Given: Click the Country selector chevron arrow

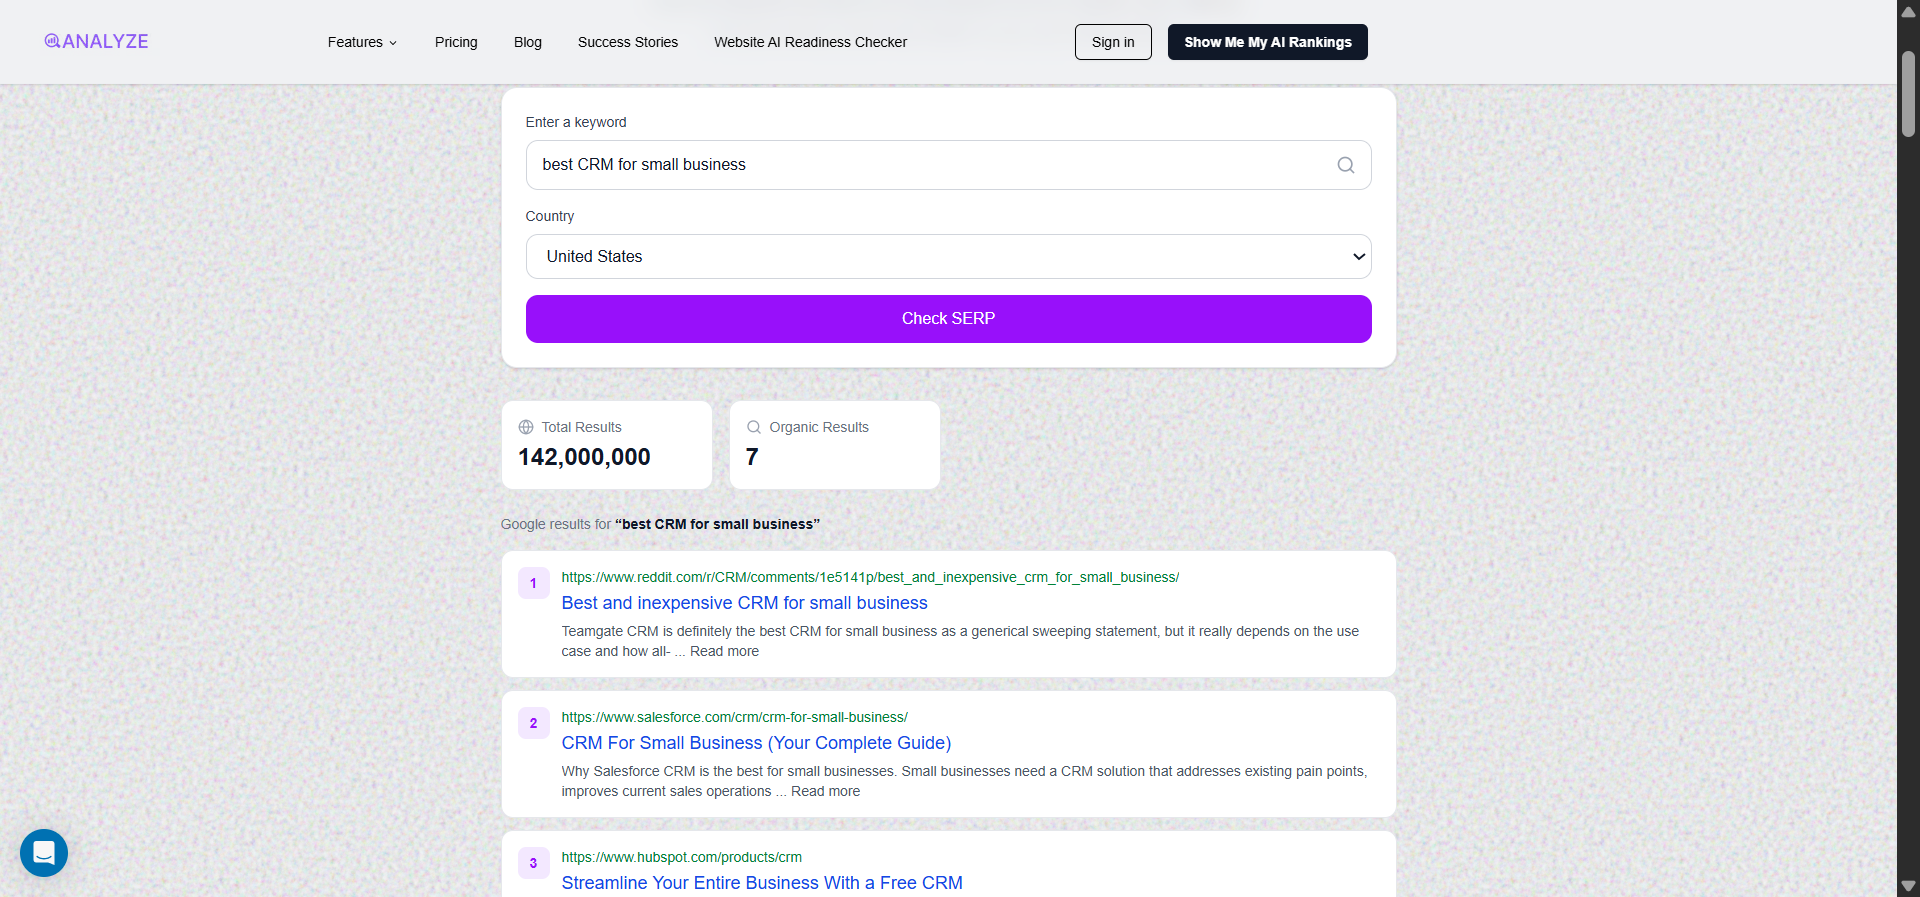Looking at the screenshot, I should pos(1358,257).
